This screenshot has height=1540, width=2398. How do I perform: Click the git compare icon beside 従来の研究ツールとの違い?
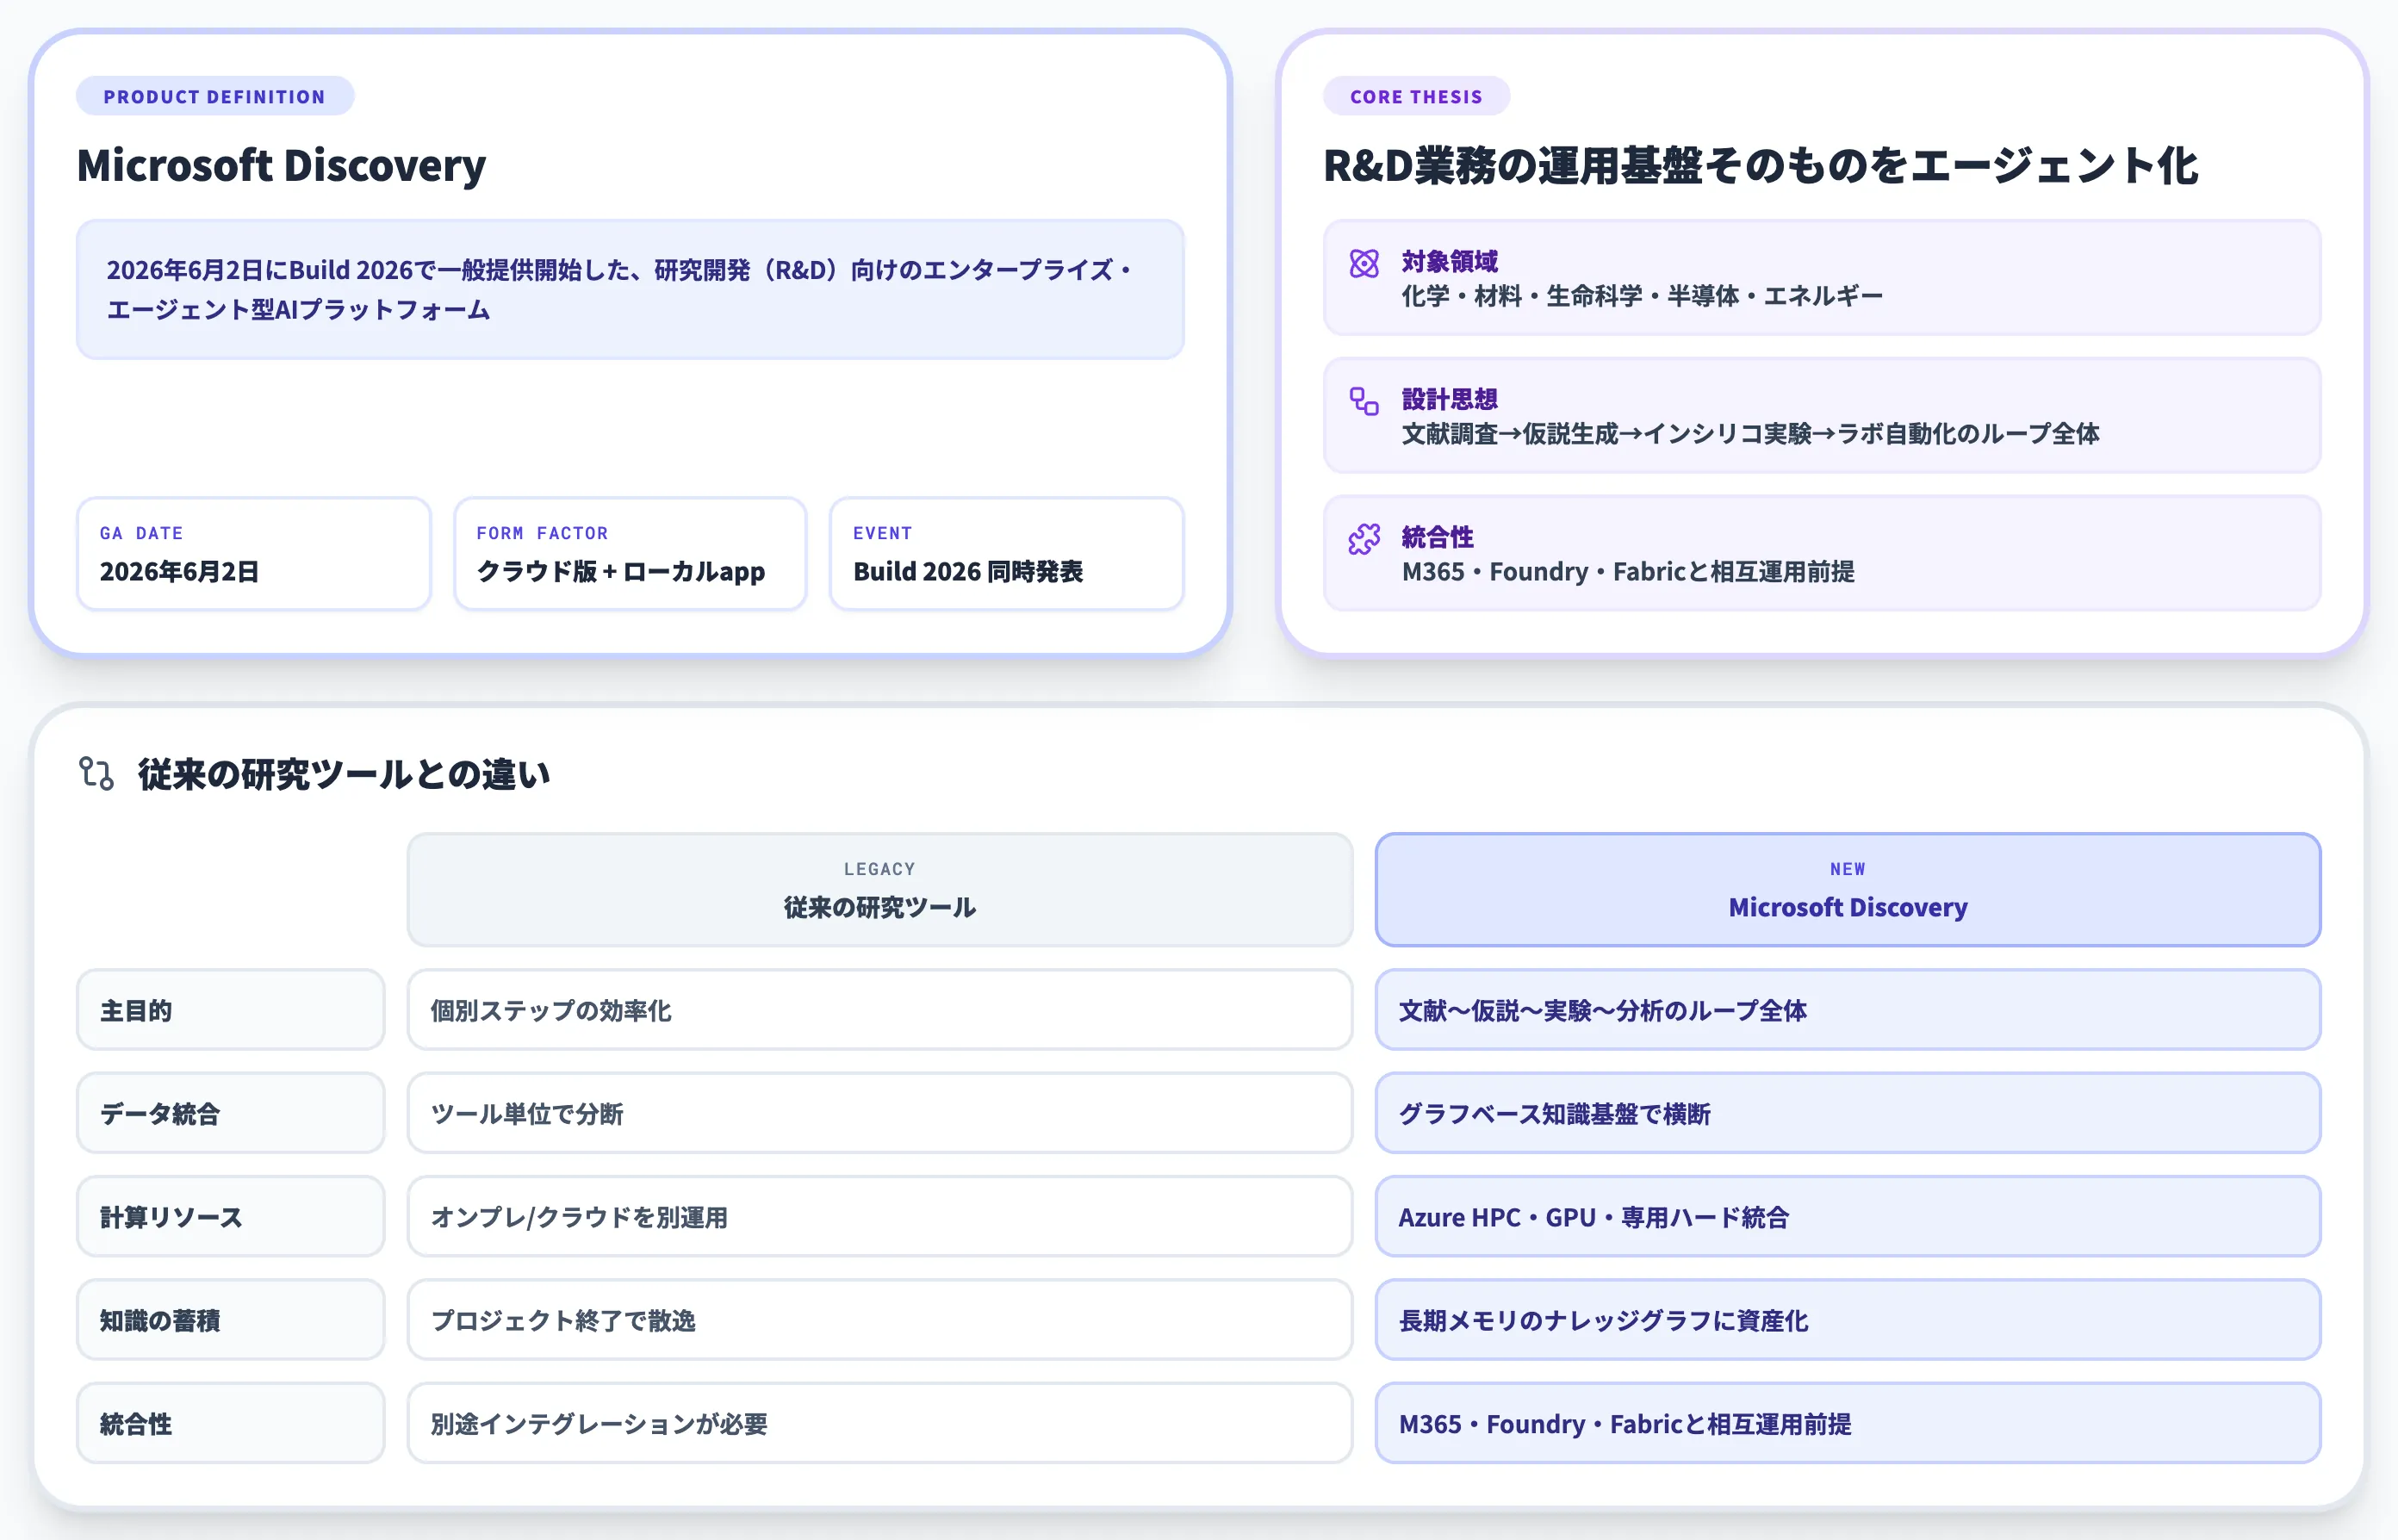click(x=97, y=774)
